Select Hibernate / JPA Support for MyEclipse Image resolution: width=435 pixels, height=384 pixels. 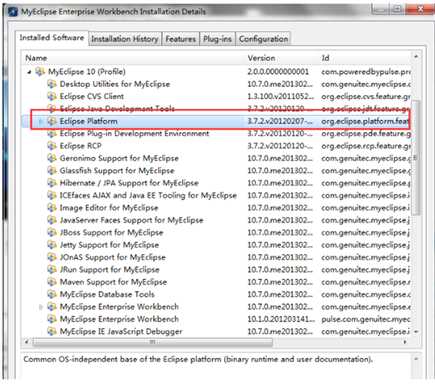point(217,183)
